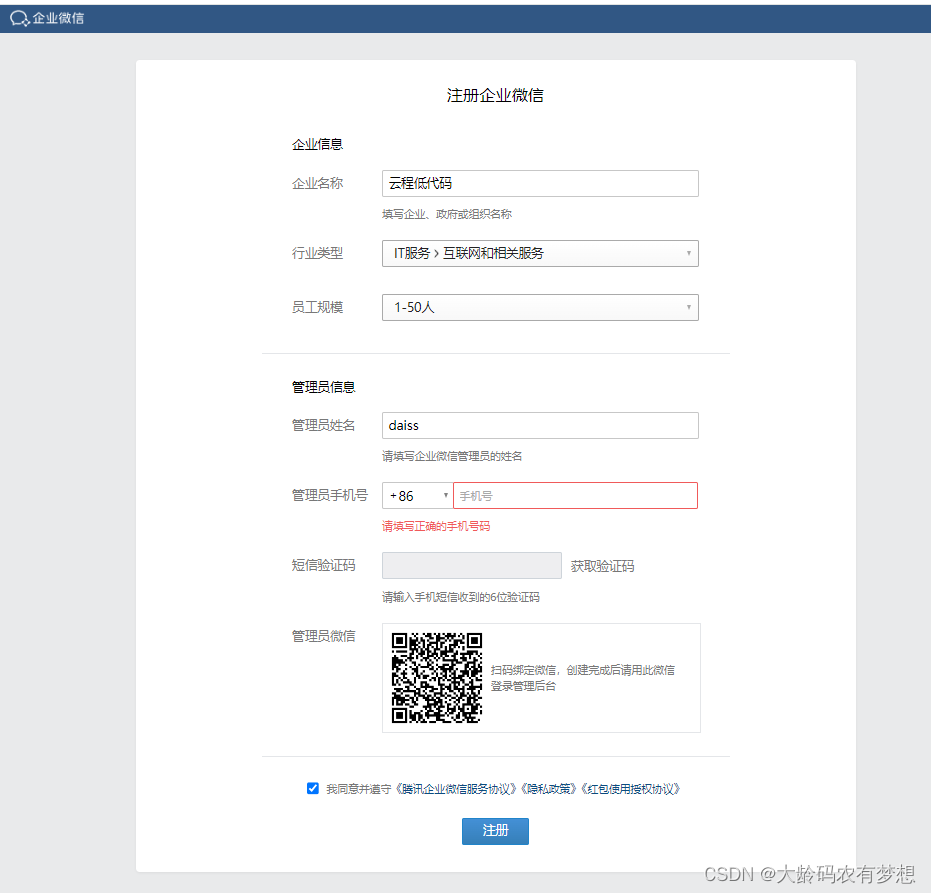The height and width of the screenshot is (893, 931).
Task: Click the 员工规模 label
Action: [x=317, y=308]
